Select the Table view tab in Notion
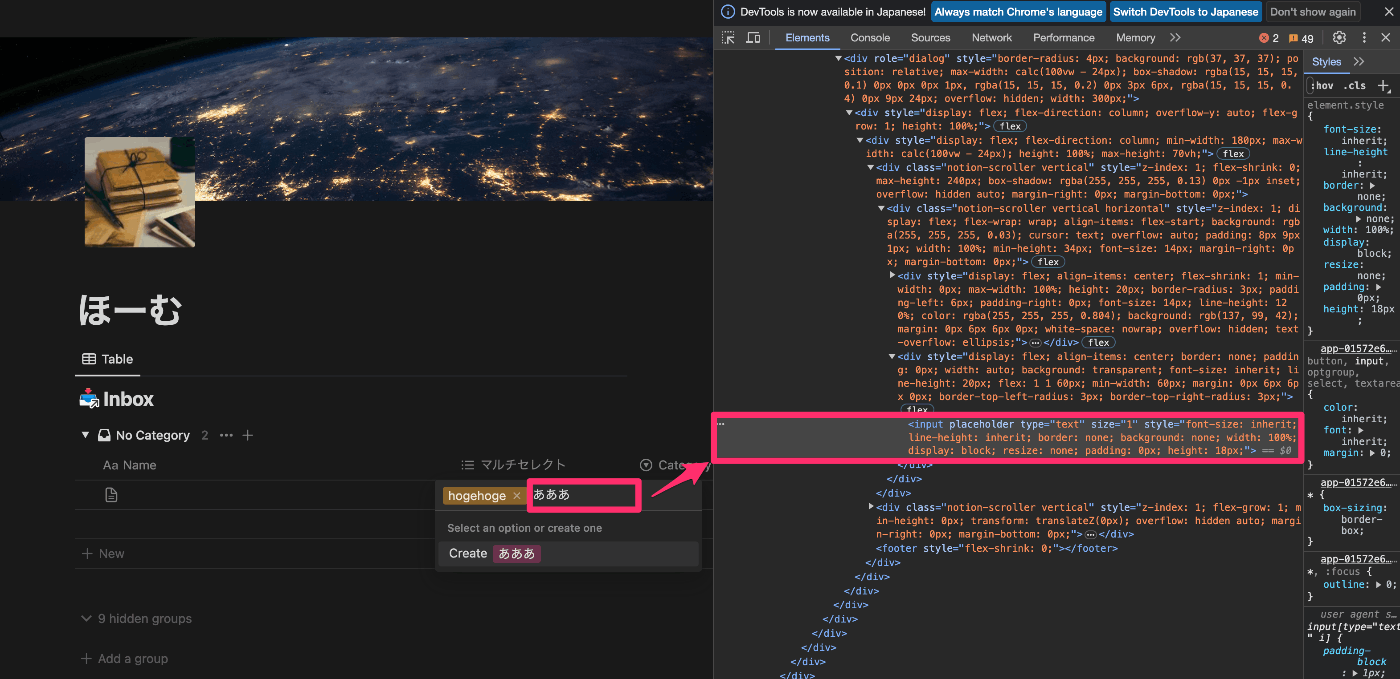This screenshot has height=679, width=1400. point(107,359)
